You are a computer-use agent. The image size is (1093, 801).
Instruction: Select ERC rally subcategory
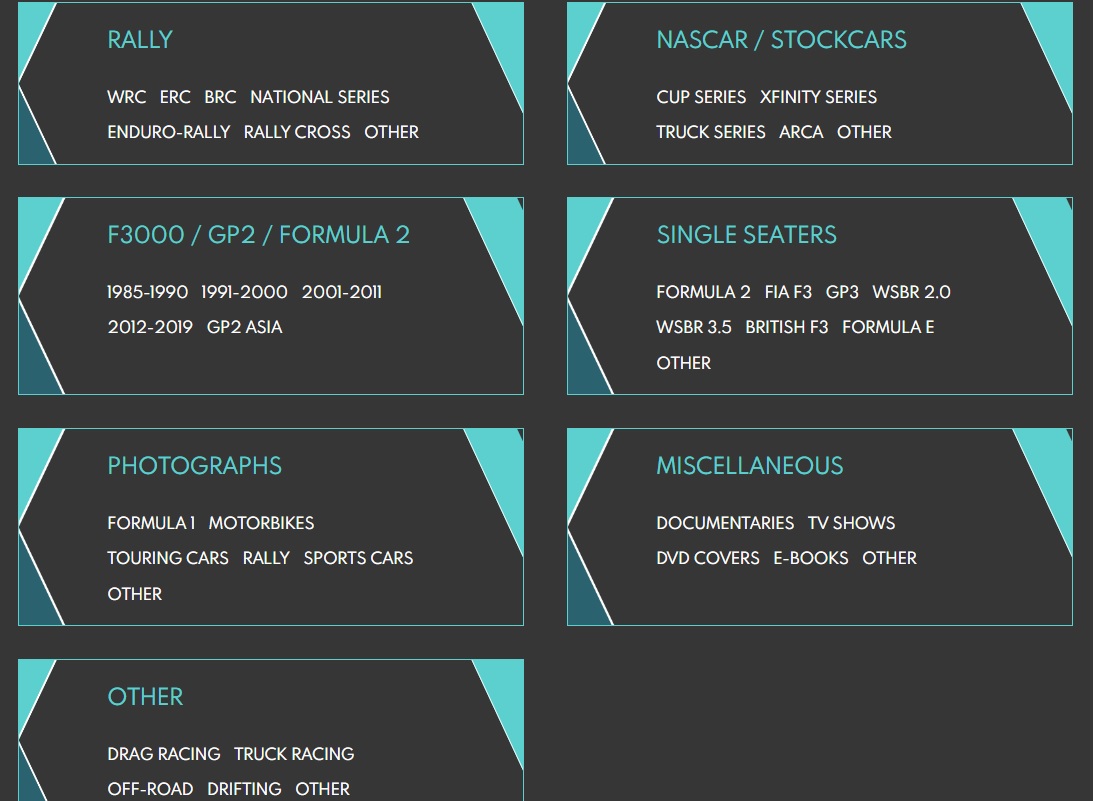point(175,97)
